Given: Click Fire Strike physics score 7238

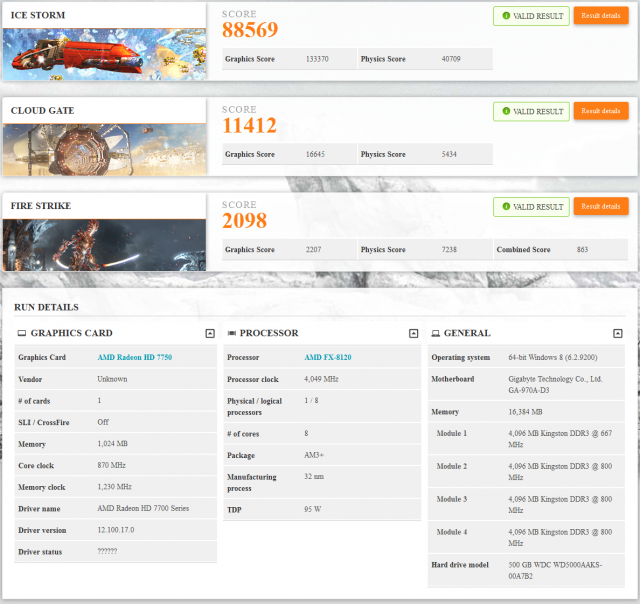Looking at the screenshot, I should (449, 249).
